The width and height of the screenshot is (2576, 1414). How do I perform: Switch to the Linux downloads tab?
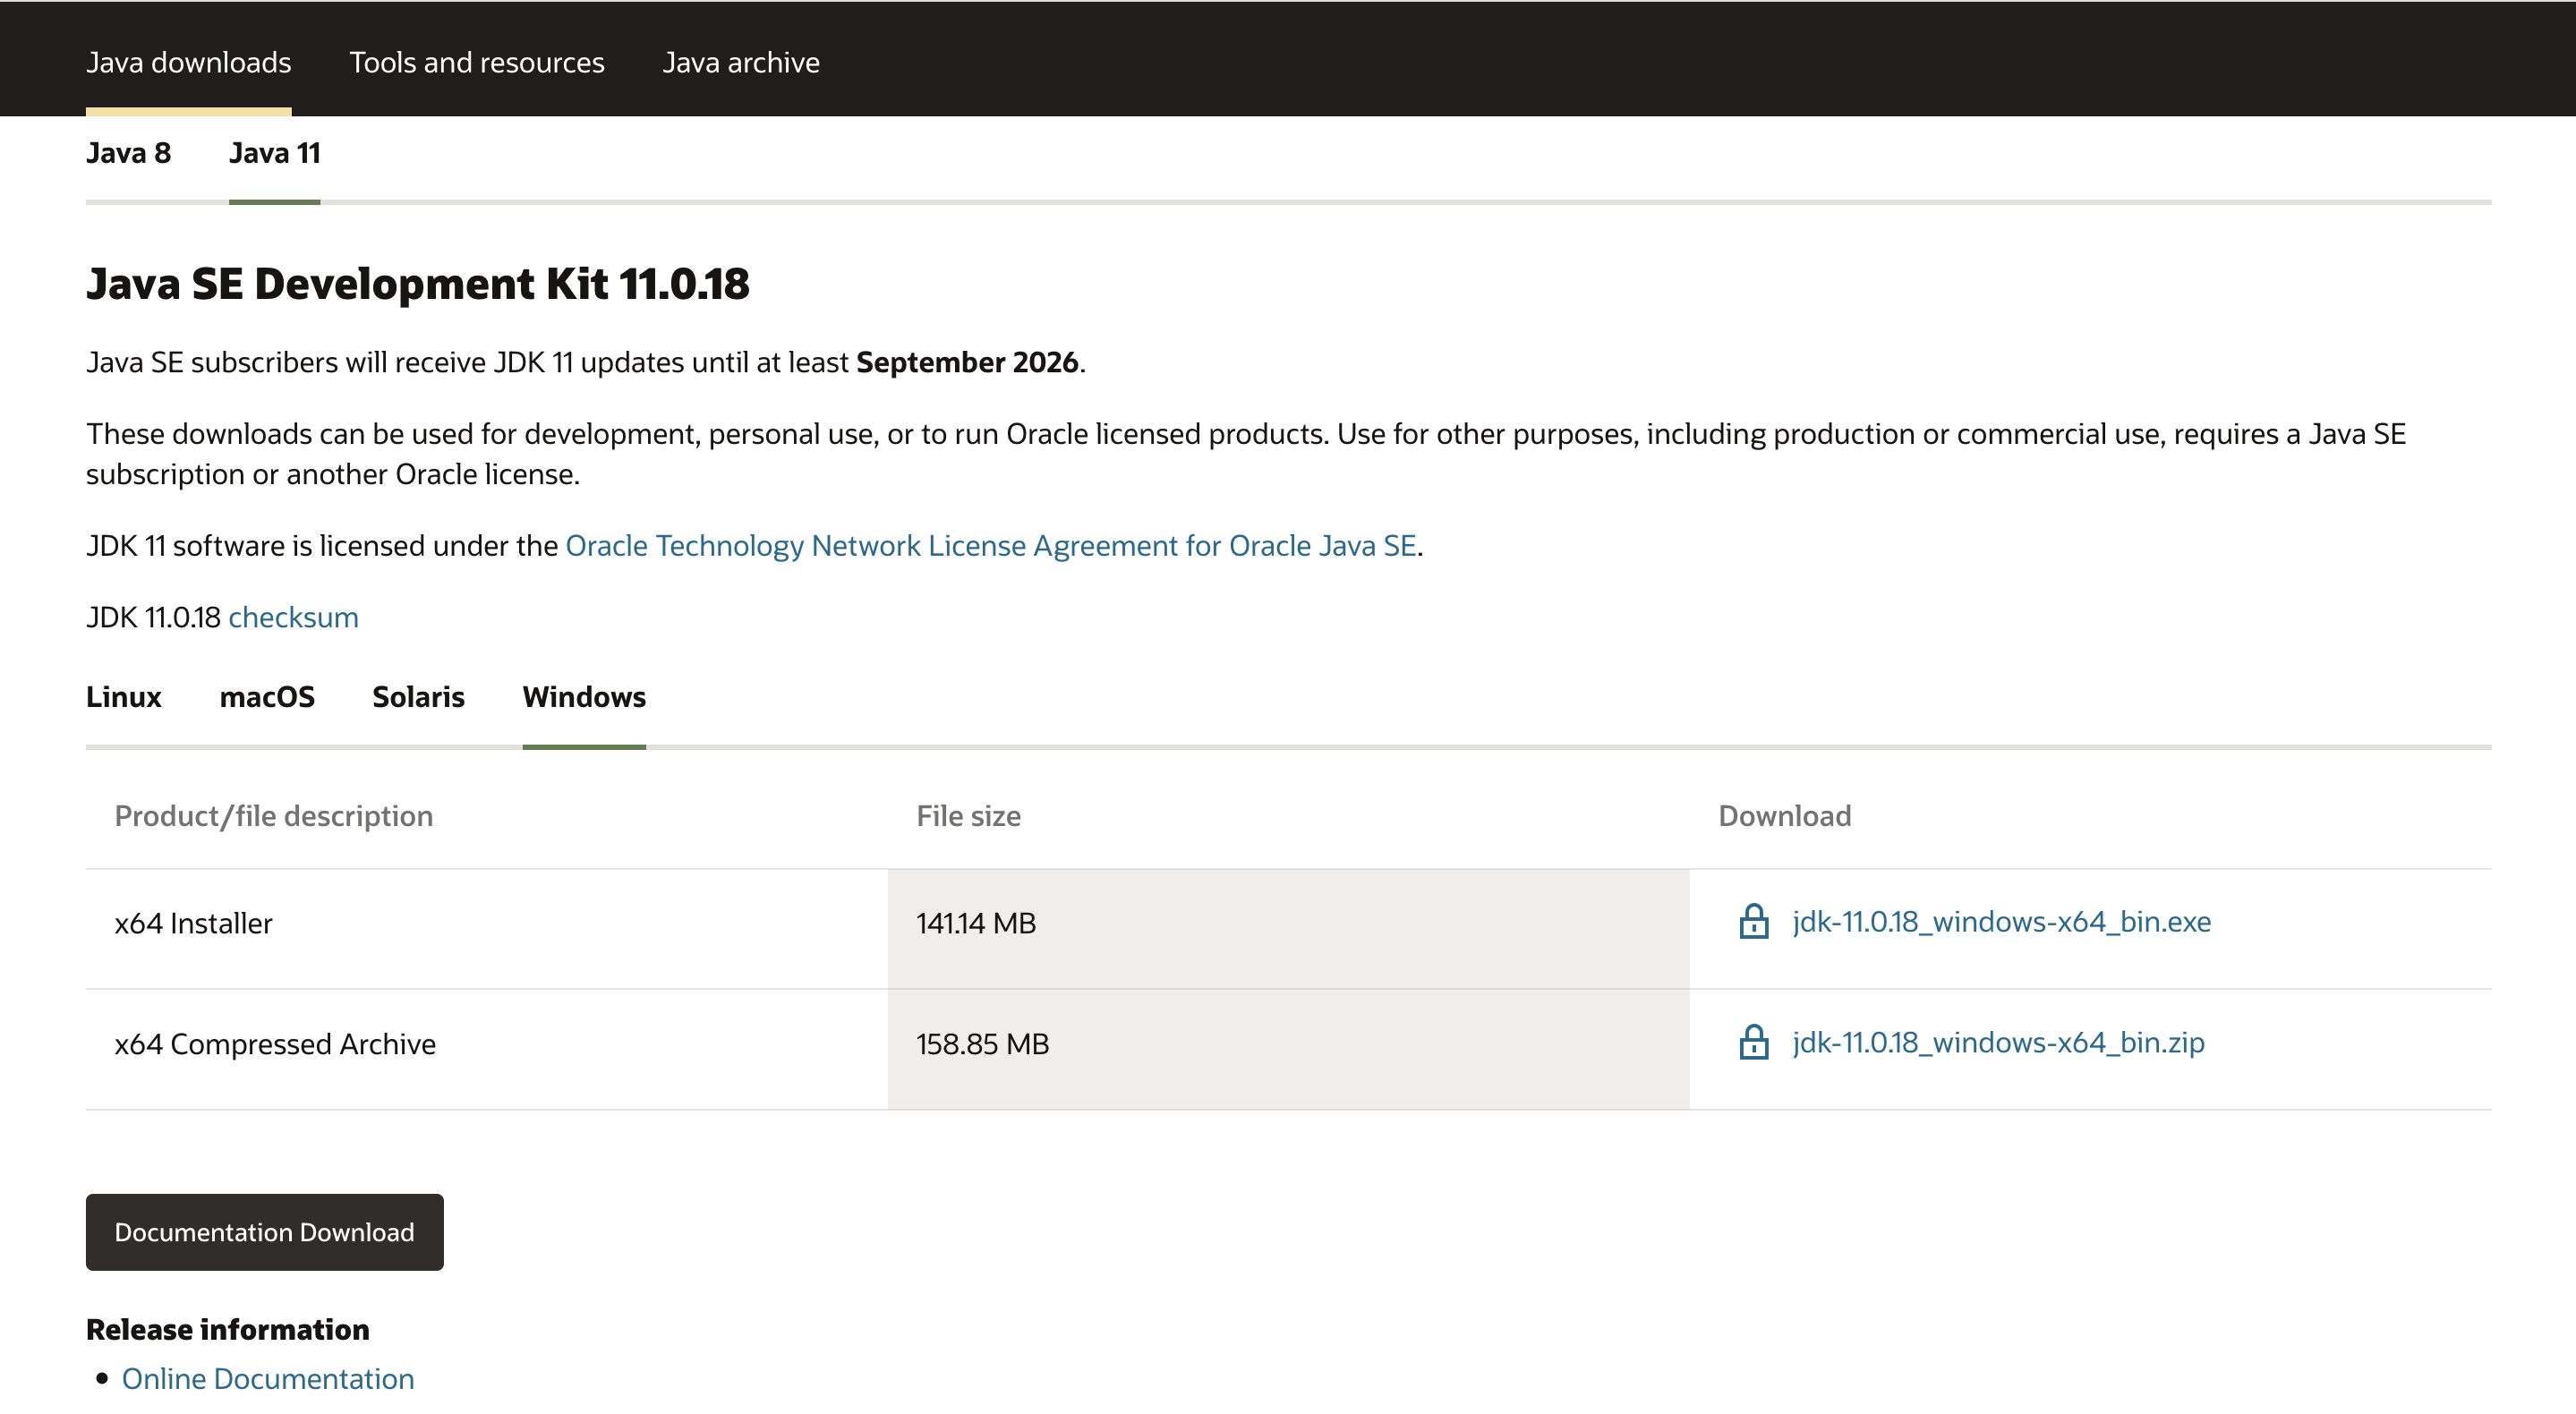123,697
